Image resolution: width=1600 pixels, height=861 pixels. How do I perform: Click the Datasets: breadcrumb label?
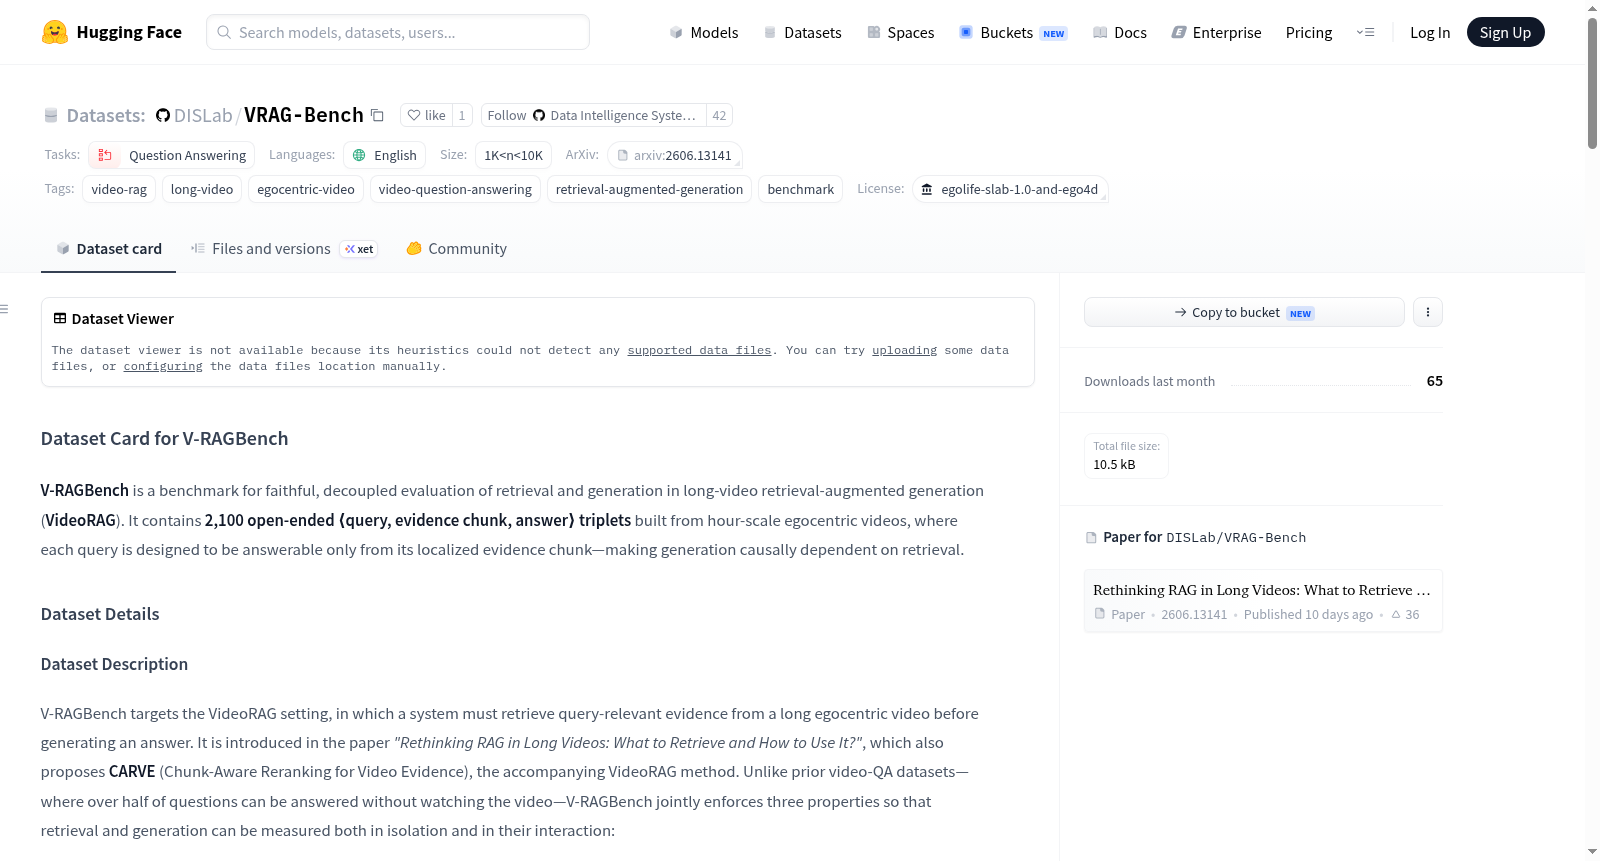pos(106,115)
